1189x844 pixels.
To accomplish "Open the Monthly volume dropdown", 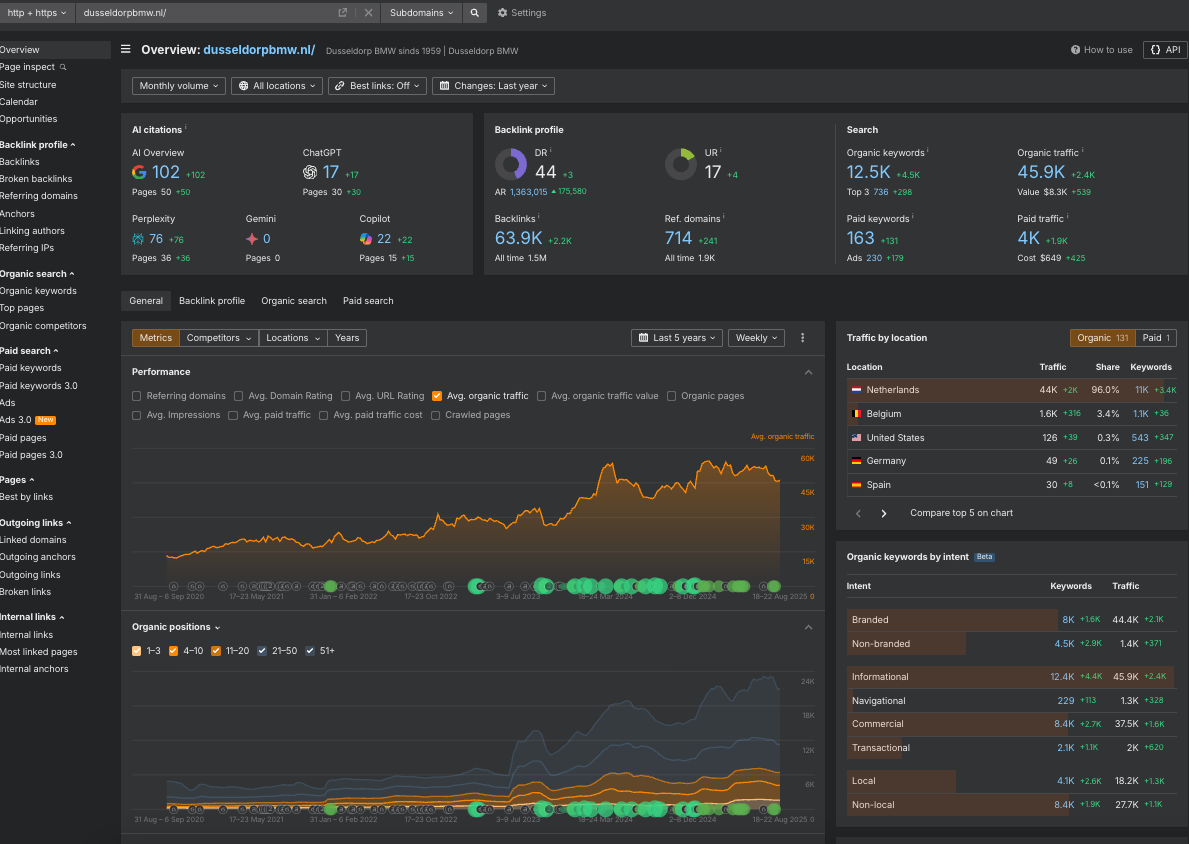I will click(x=179, y=86).
